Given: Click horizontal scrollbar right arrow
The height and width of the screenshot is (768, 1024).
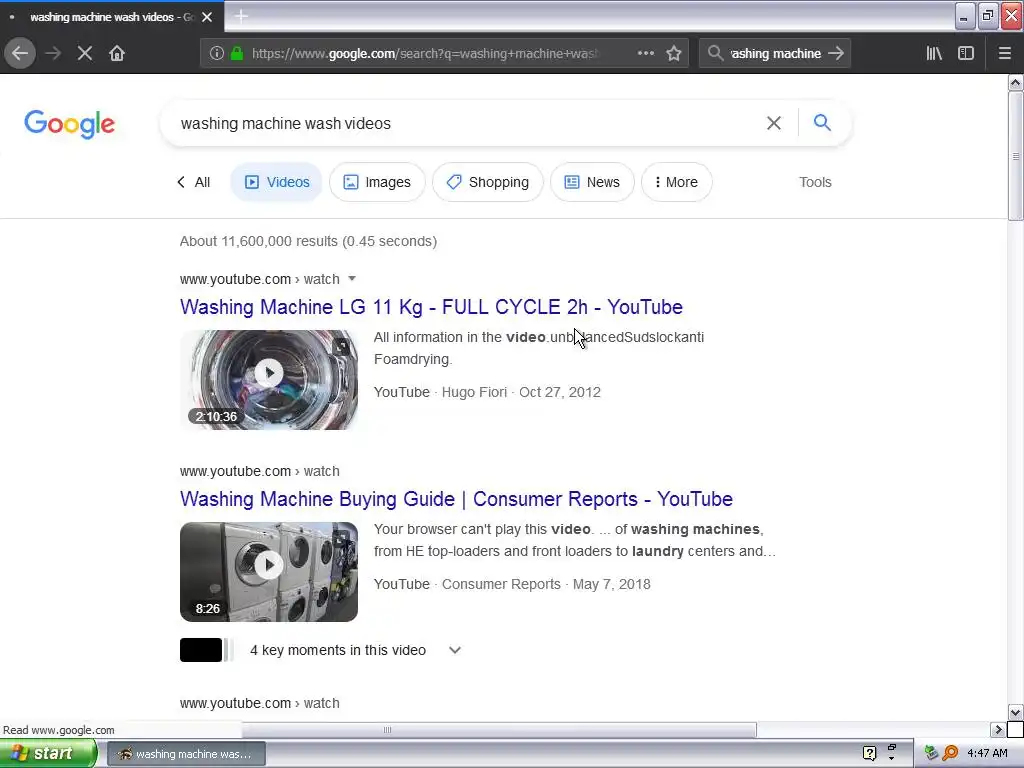Looking at the screenshot, I should coord(998,729).
